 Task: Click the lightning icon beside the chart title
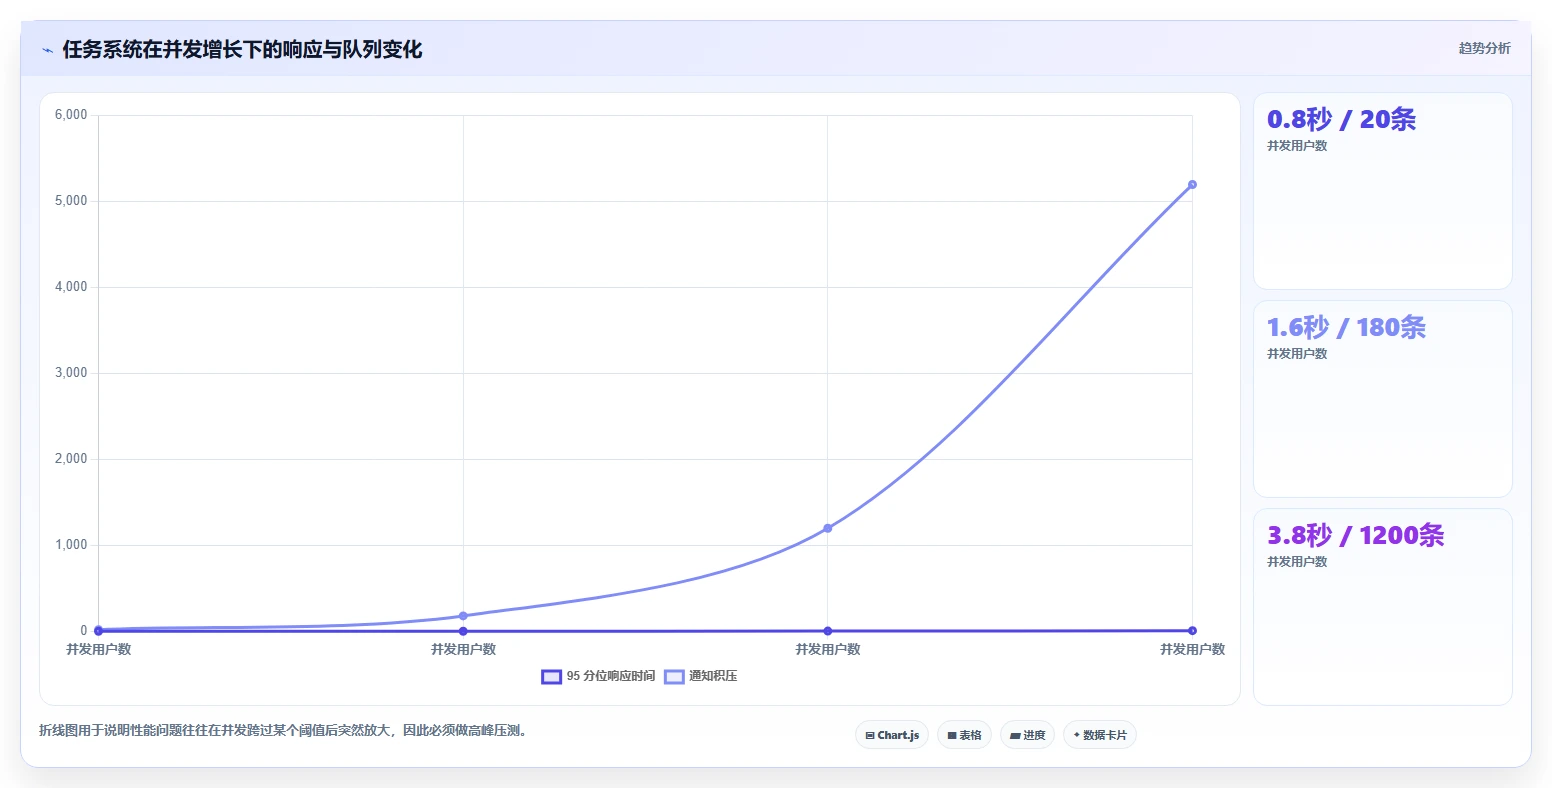[x=47, y=50]
